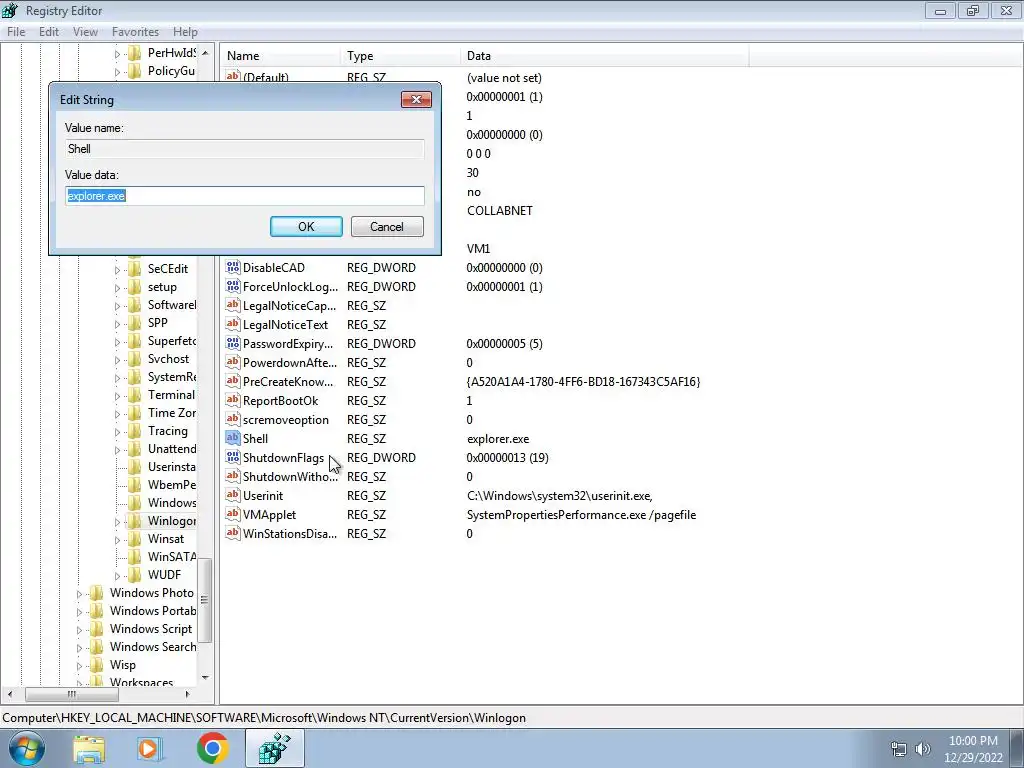This screenshot has height=768, width=1024.
Task: Select the LegalNoticeCaption string icon
Action: coord(232,305)
